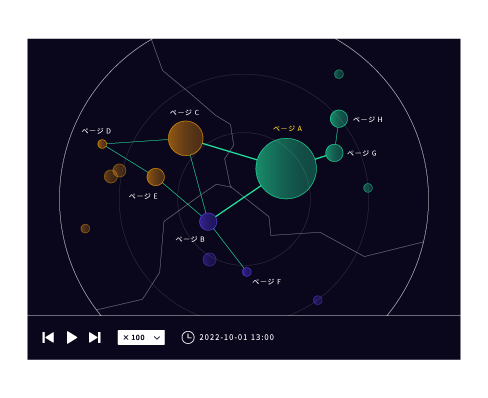Screen dimensions: 488x398
Task: Select the green ページ H node
Action: 339,119
